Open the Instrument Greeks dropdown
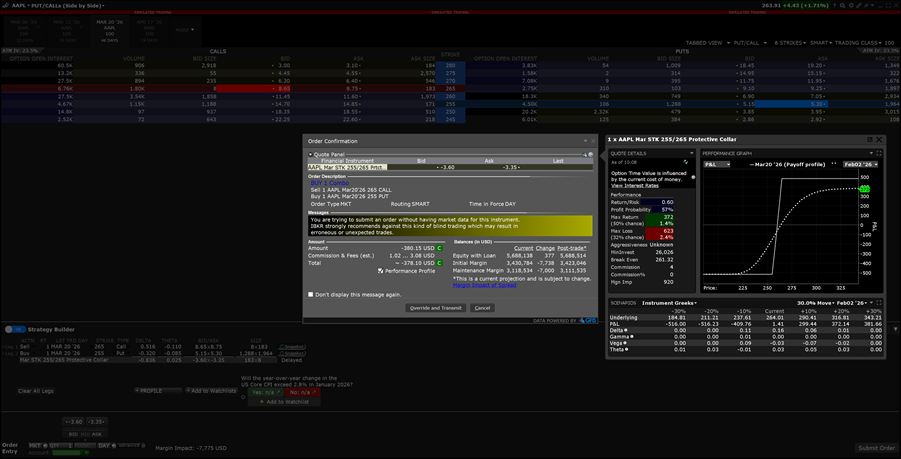Screen dimensions: 901x459 coord(669,303)
